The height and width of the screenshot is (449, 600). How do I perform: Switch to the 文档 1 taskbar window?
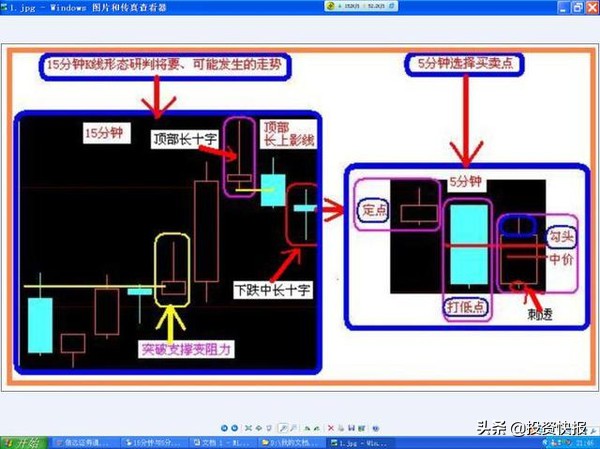coord(225,442)
